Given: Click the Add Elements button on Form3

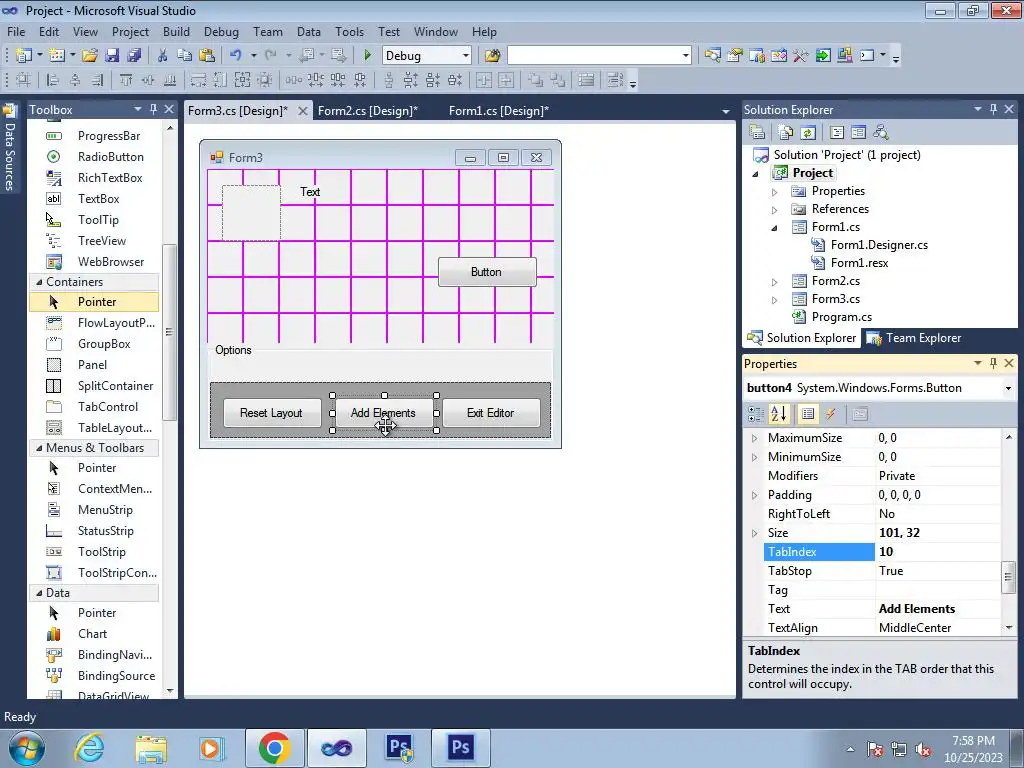Looking at the screenshot, I should tap(383, 413).
